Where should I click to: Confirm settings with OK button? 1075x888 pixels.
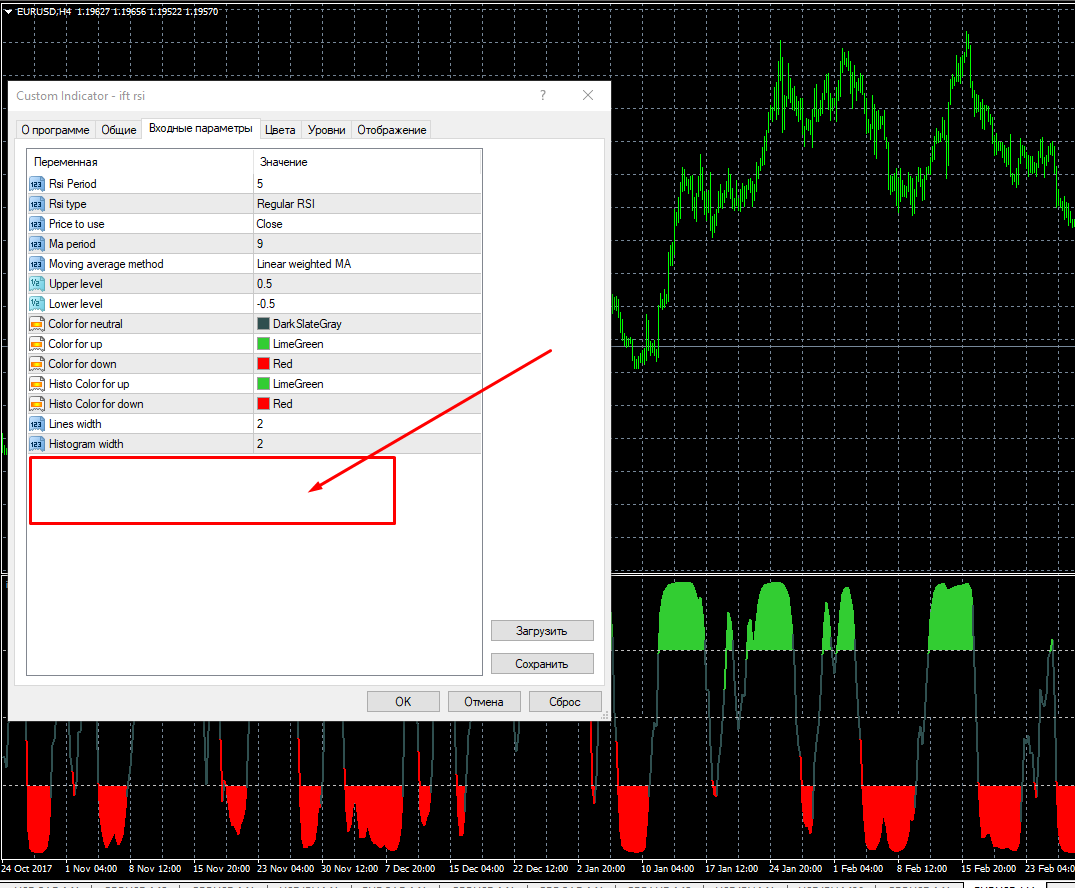[403, 701]
